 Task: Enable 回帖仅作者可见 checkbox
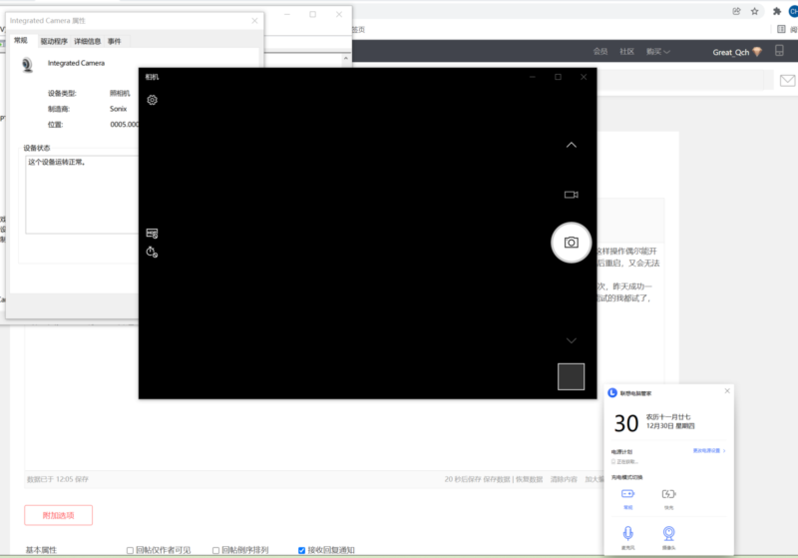tap(130, 550)
